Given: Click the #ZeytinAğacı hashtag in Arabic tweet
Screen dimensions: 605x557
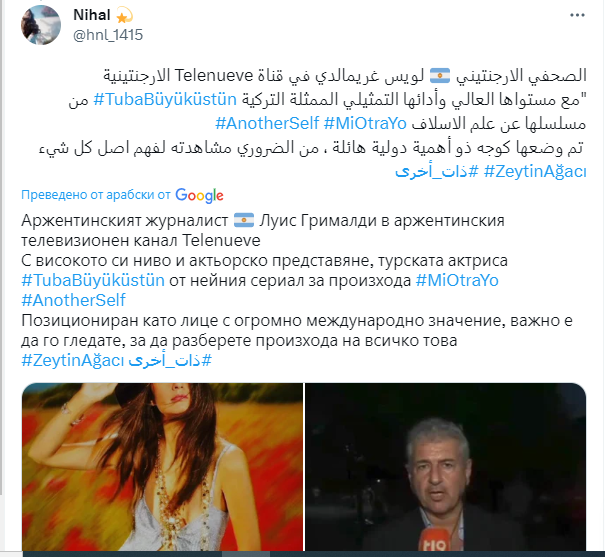Looking at the screenshot, I should (535, 171).
